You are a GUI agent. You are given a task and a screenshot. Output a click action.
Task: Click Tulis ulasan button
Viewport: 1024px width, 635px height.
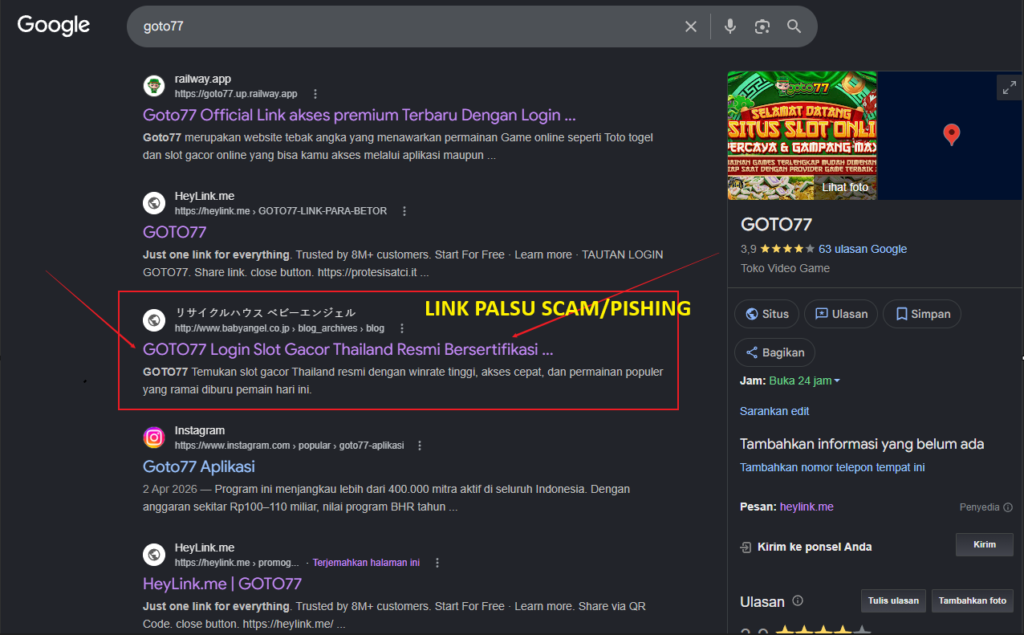coord(893,601)
